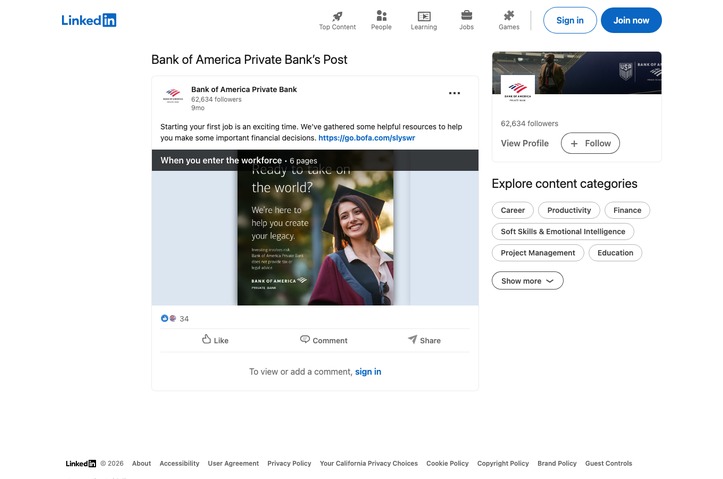Click the sign in link under comments
This screenshot has width=723, height=479.
(x=368, y=372)
